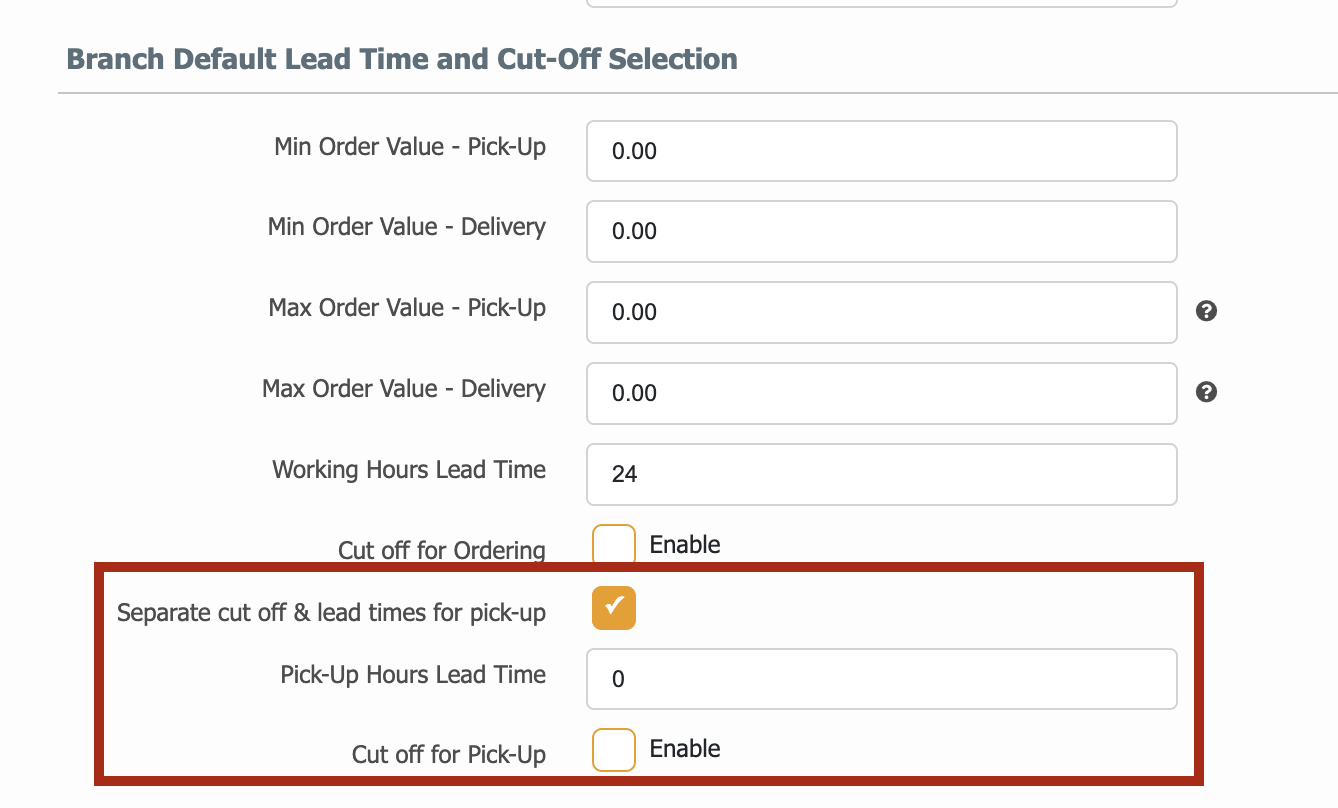Click the Enable label beside Cut off for Pick-Up

pyautogui.click(x=685, y=749)
